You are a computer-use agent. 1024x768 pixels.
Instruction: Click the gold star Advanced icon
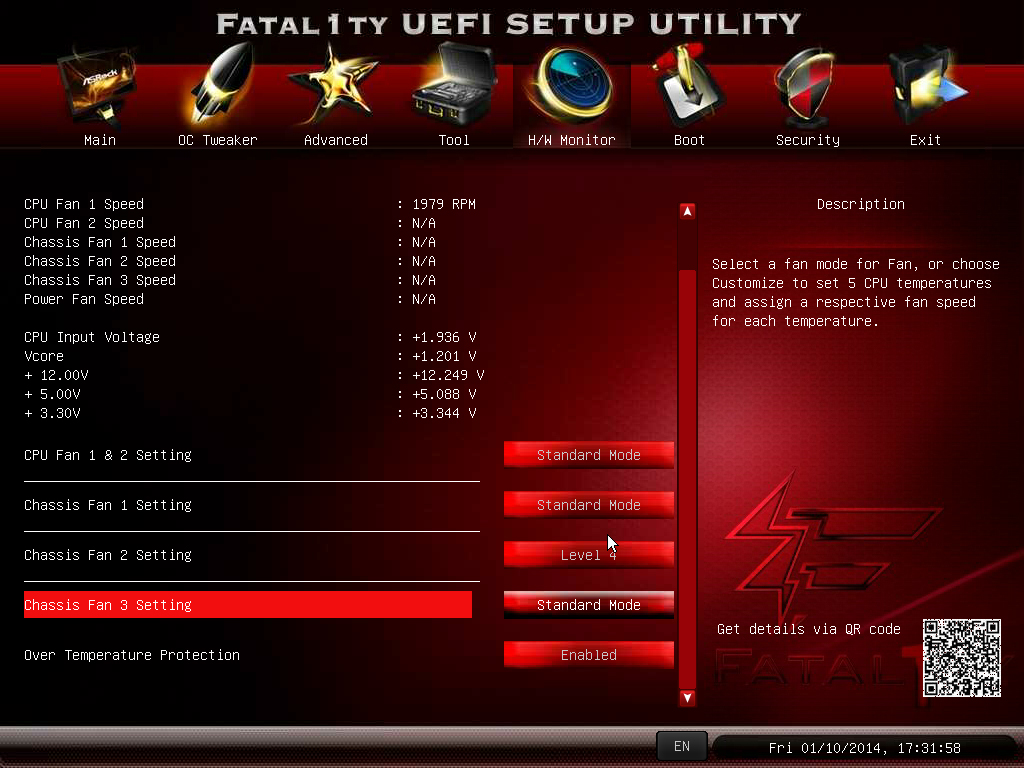point(334,85)
